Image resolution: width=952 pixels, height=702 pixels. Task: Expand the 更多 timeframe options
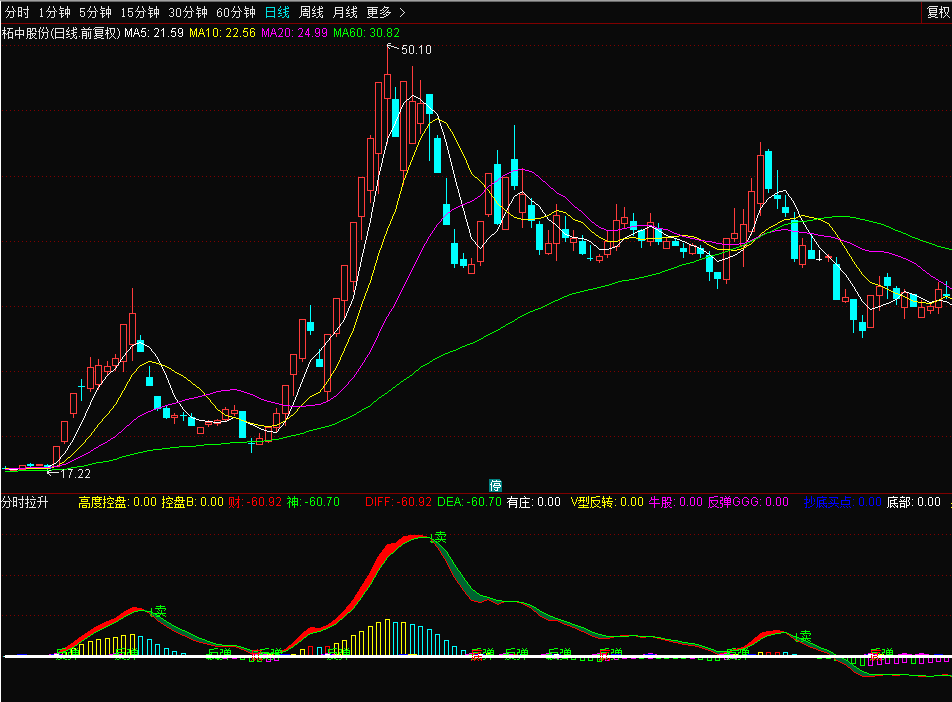point(386,12)
